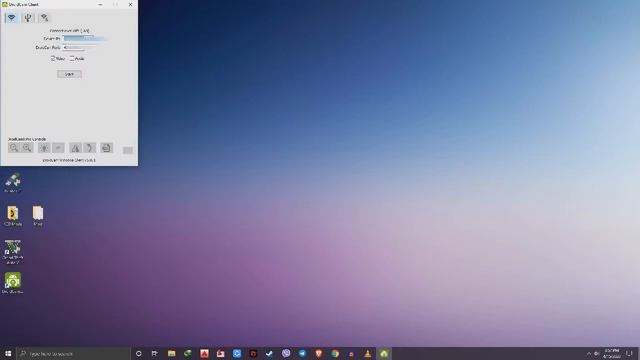
Task: Select the WiFi Server connection mode icon
Action: coord(44,18)
